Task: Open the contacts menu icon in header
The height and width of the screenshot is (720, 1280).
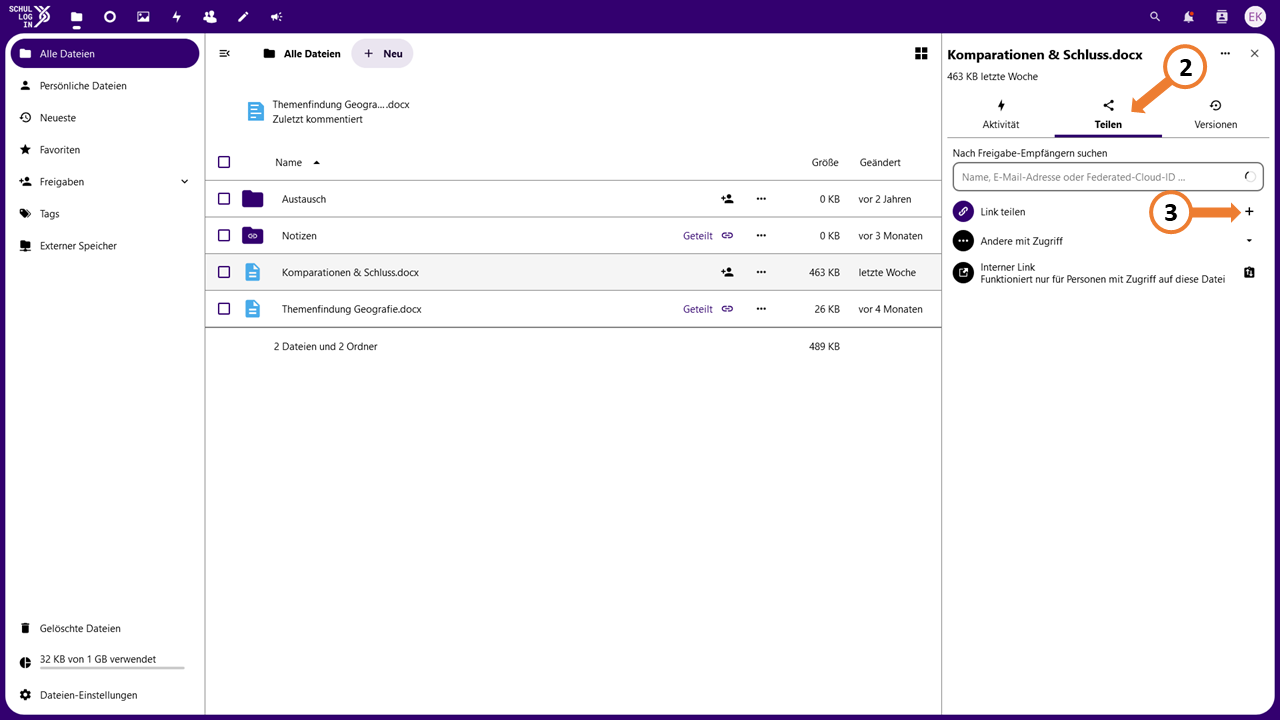Action: 1221,17
